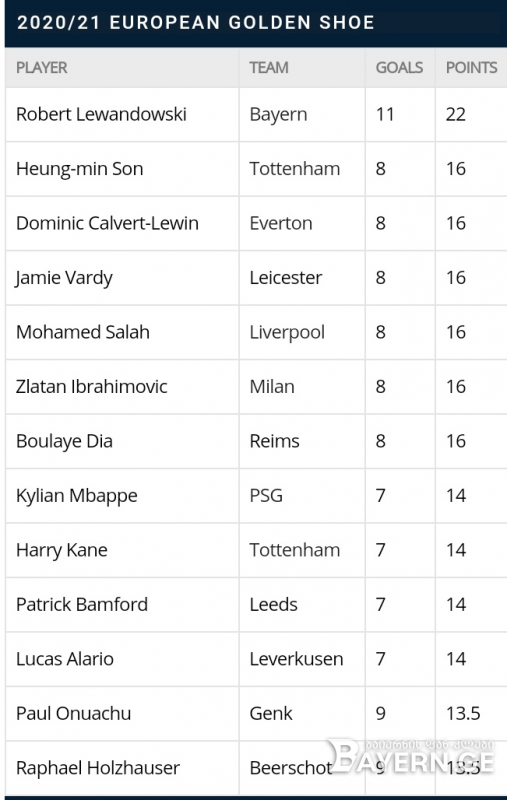Click the GOALS column header
Image resolution: width=507 pixels, height=800 pixels.
399,67
